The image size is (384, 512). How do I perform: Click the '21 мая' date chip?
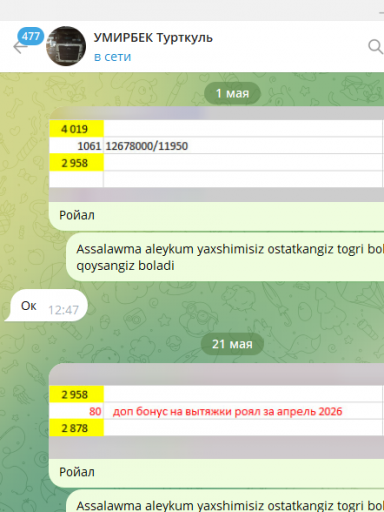pos(232,344)
